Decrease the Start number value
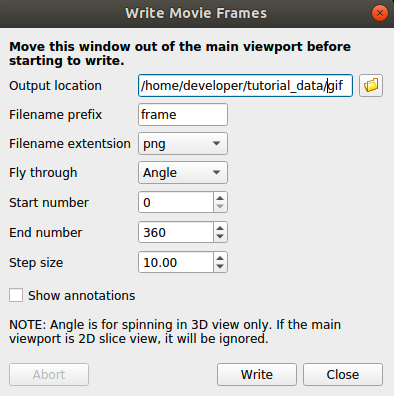The height and width of the screenshot is (396, 394). point(220,207)
